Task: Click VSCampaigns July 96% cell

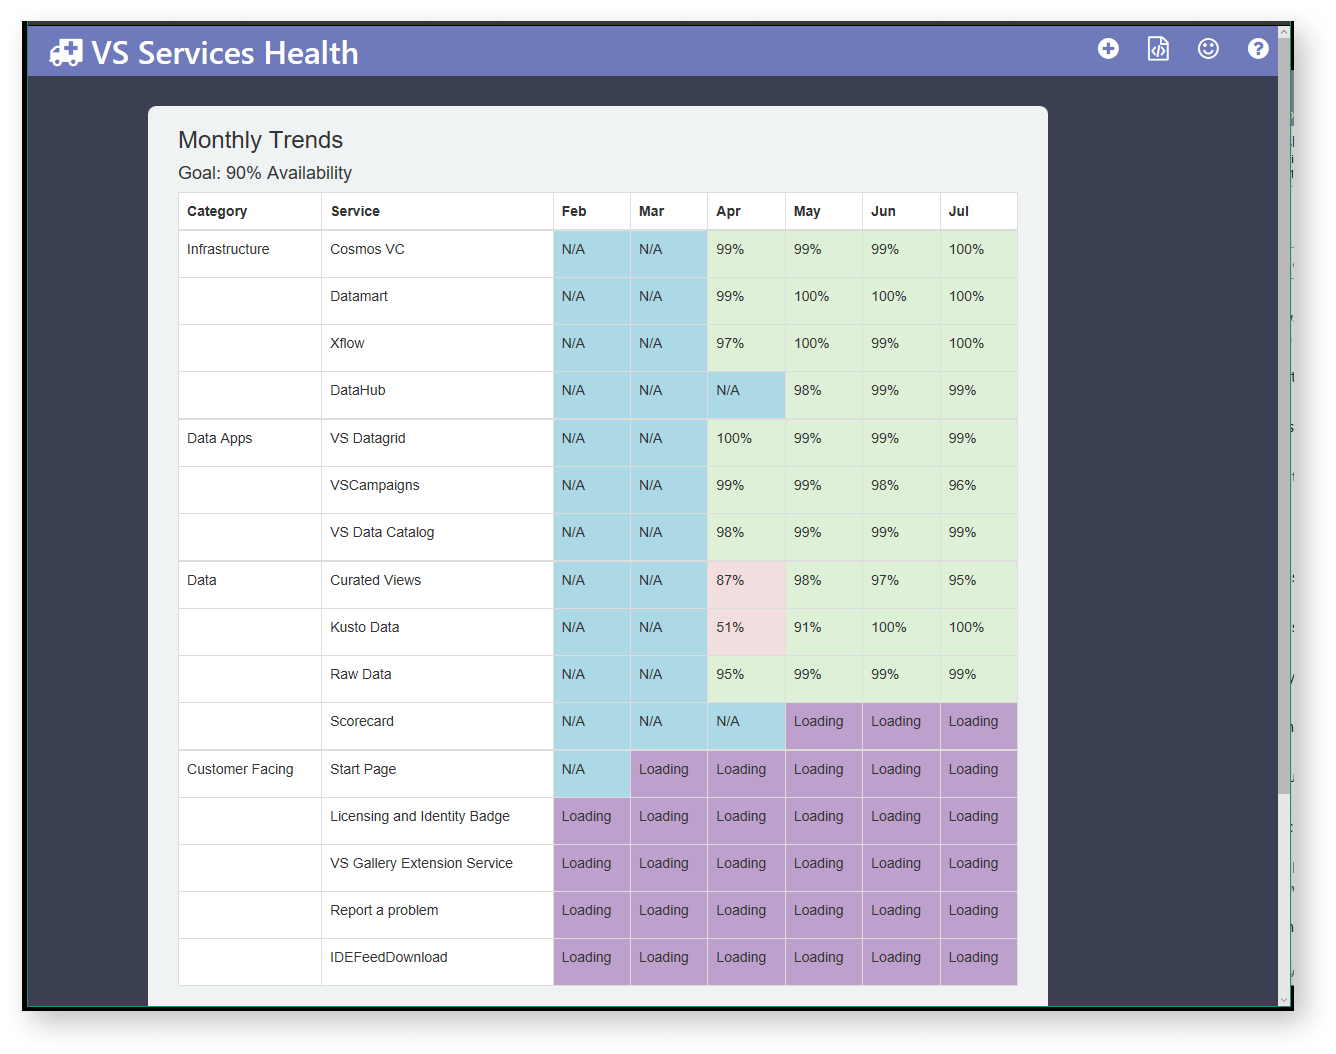Action: coord(979,490)
